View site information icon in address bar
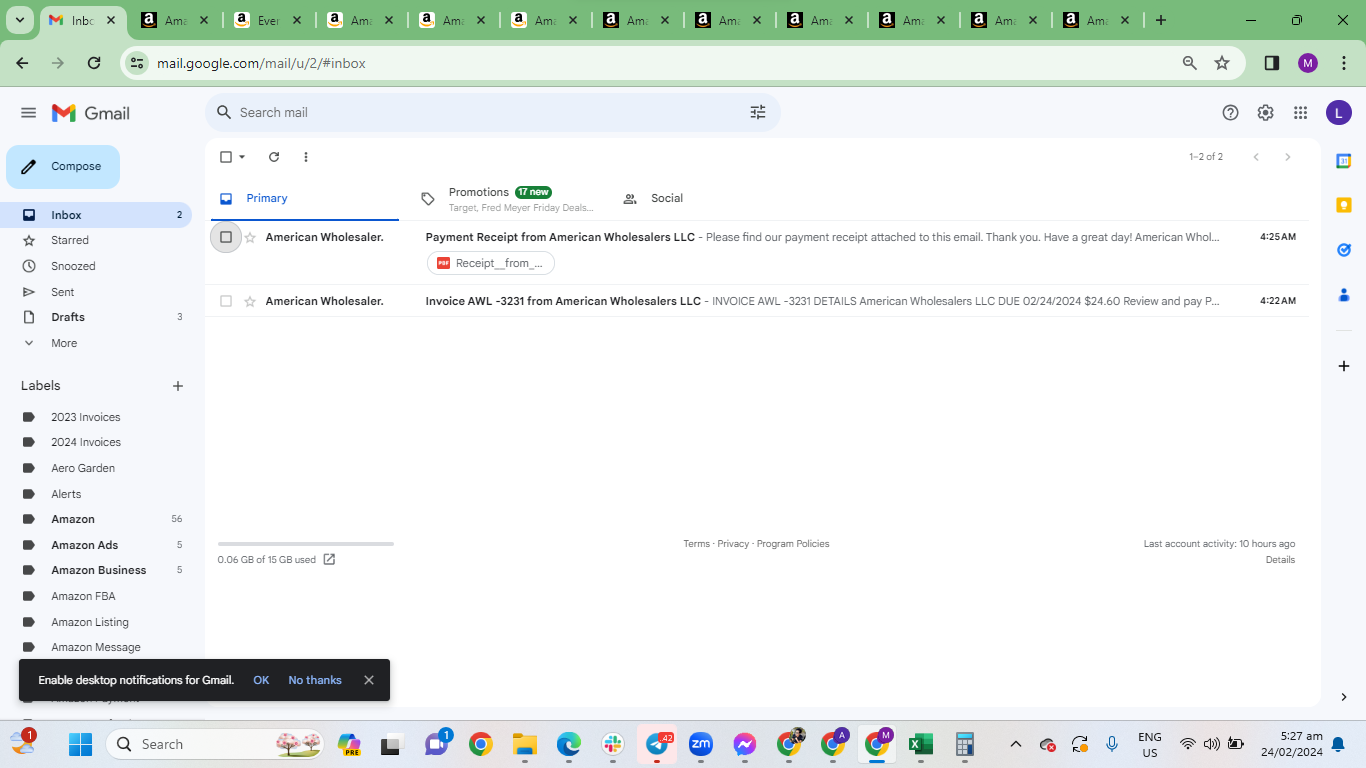The image size is (1366, 768). [x=138, y=63]
